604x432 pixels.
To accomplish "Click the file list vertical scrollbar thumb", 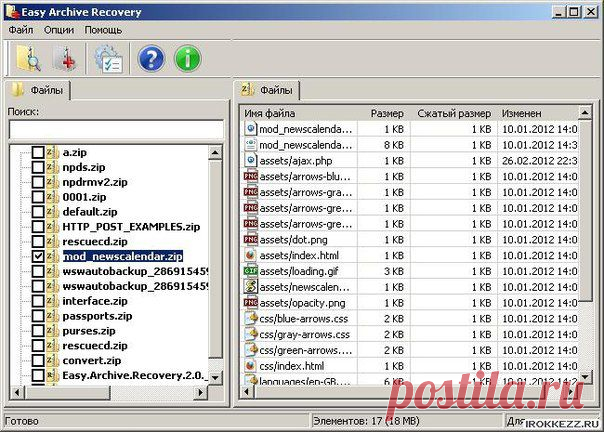I will [x=585, y=210].
